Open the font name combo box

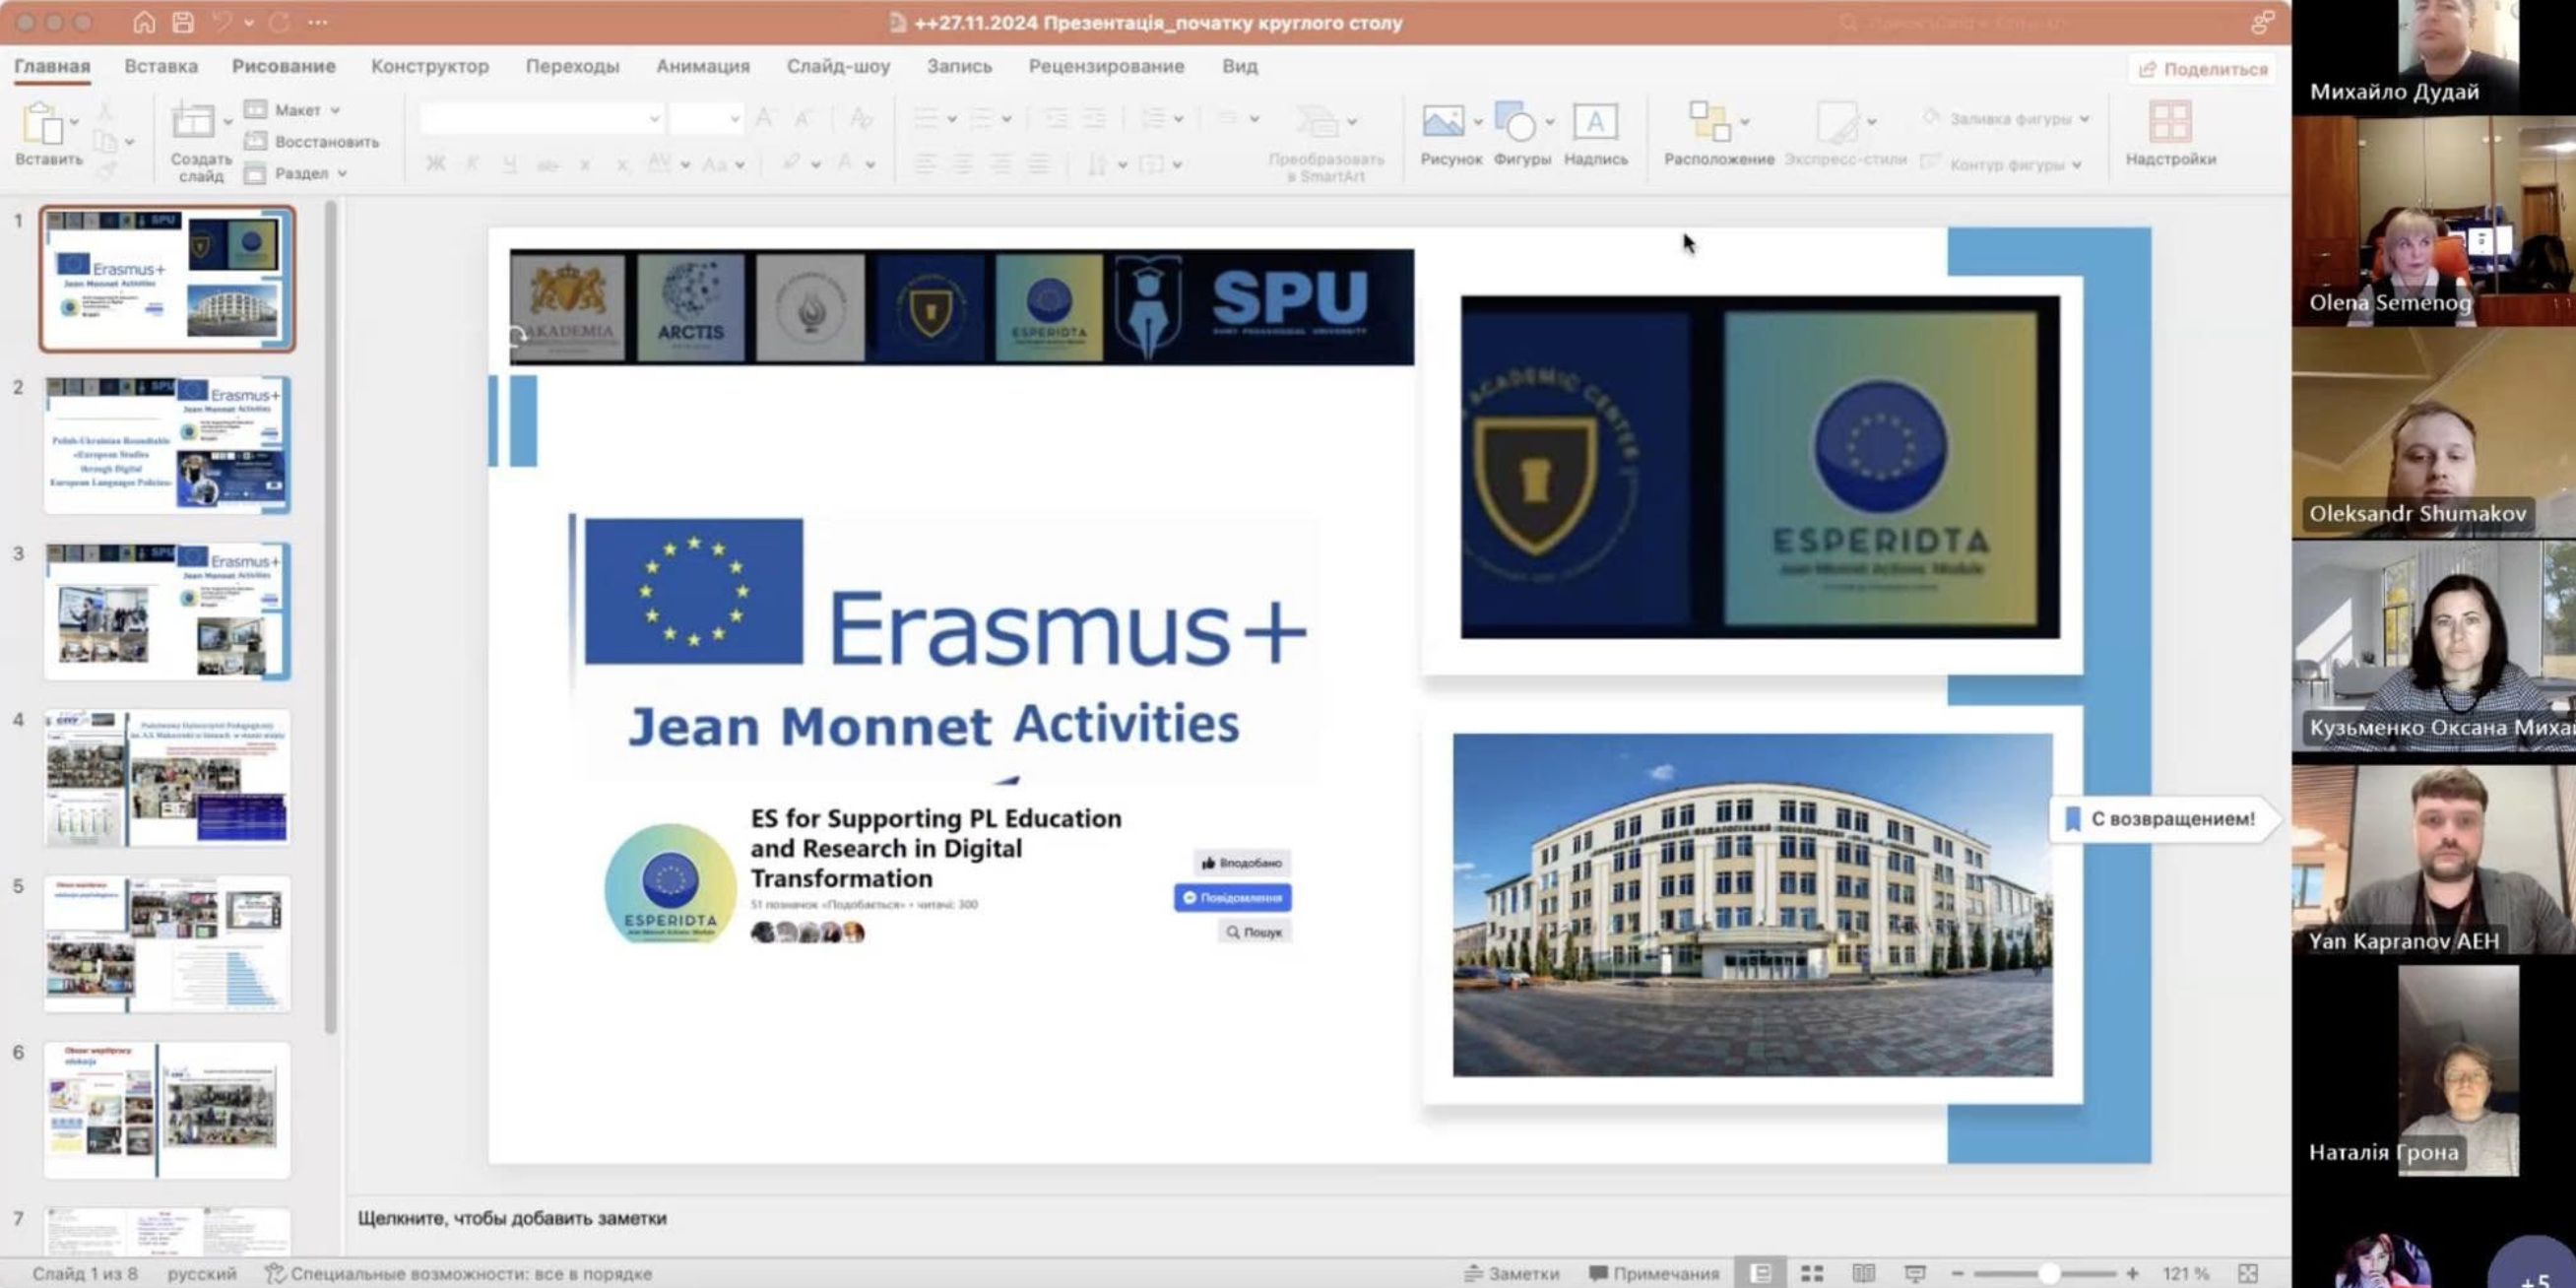[x=541, y=119]
